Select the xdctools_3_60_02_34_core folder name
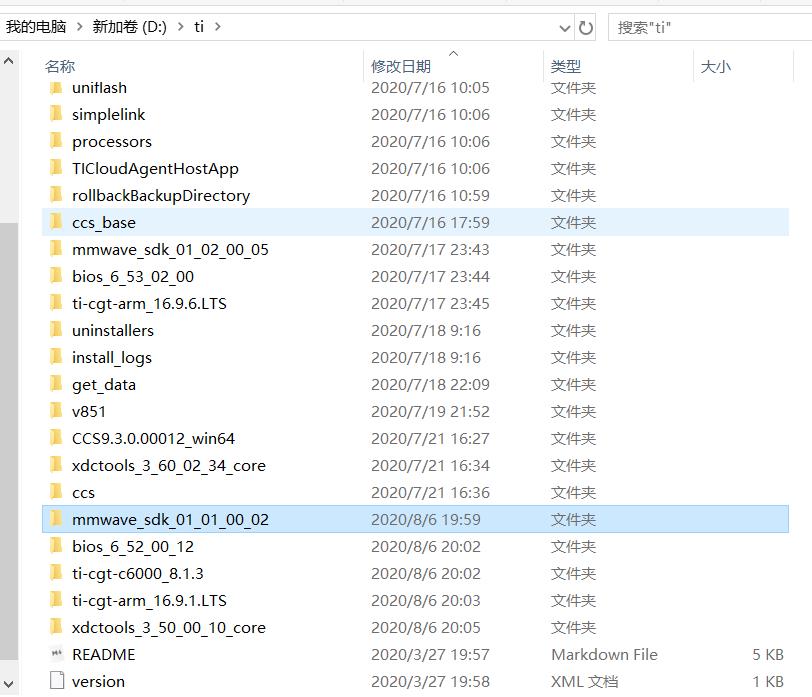 coord(169,466)
